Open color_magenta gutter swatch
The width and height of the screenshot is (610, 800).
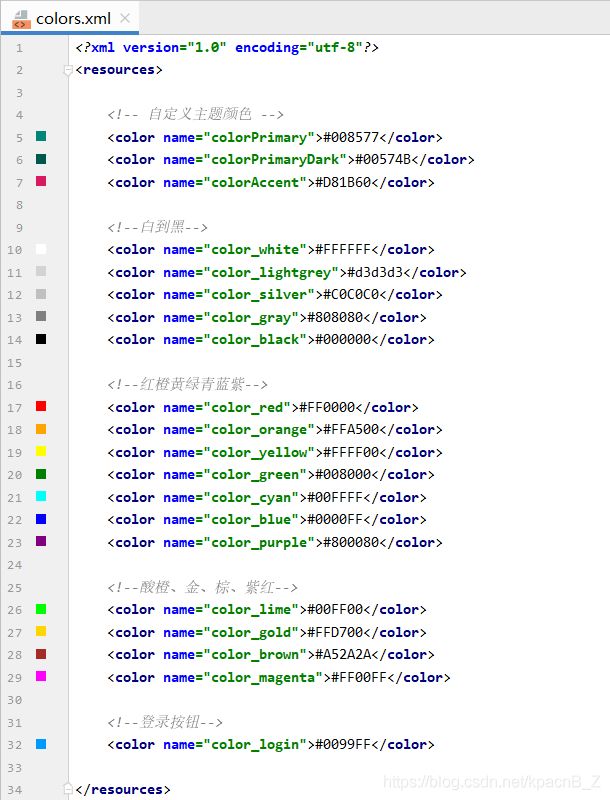click(41, 677)
